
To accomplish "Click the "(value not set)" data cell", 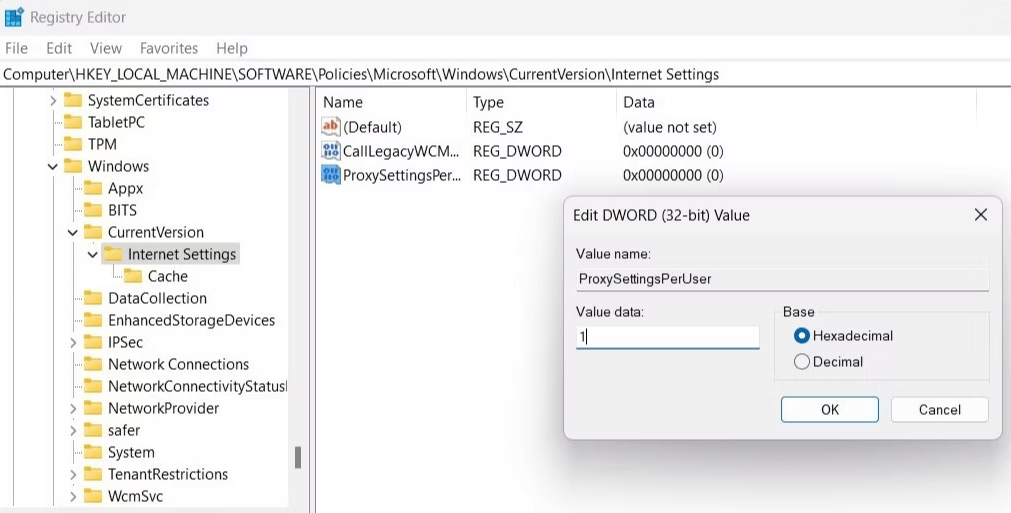I will click(x=669, y=127).
